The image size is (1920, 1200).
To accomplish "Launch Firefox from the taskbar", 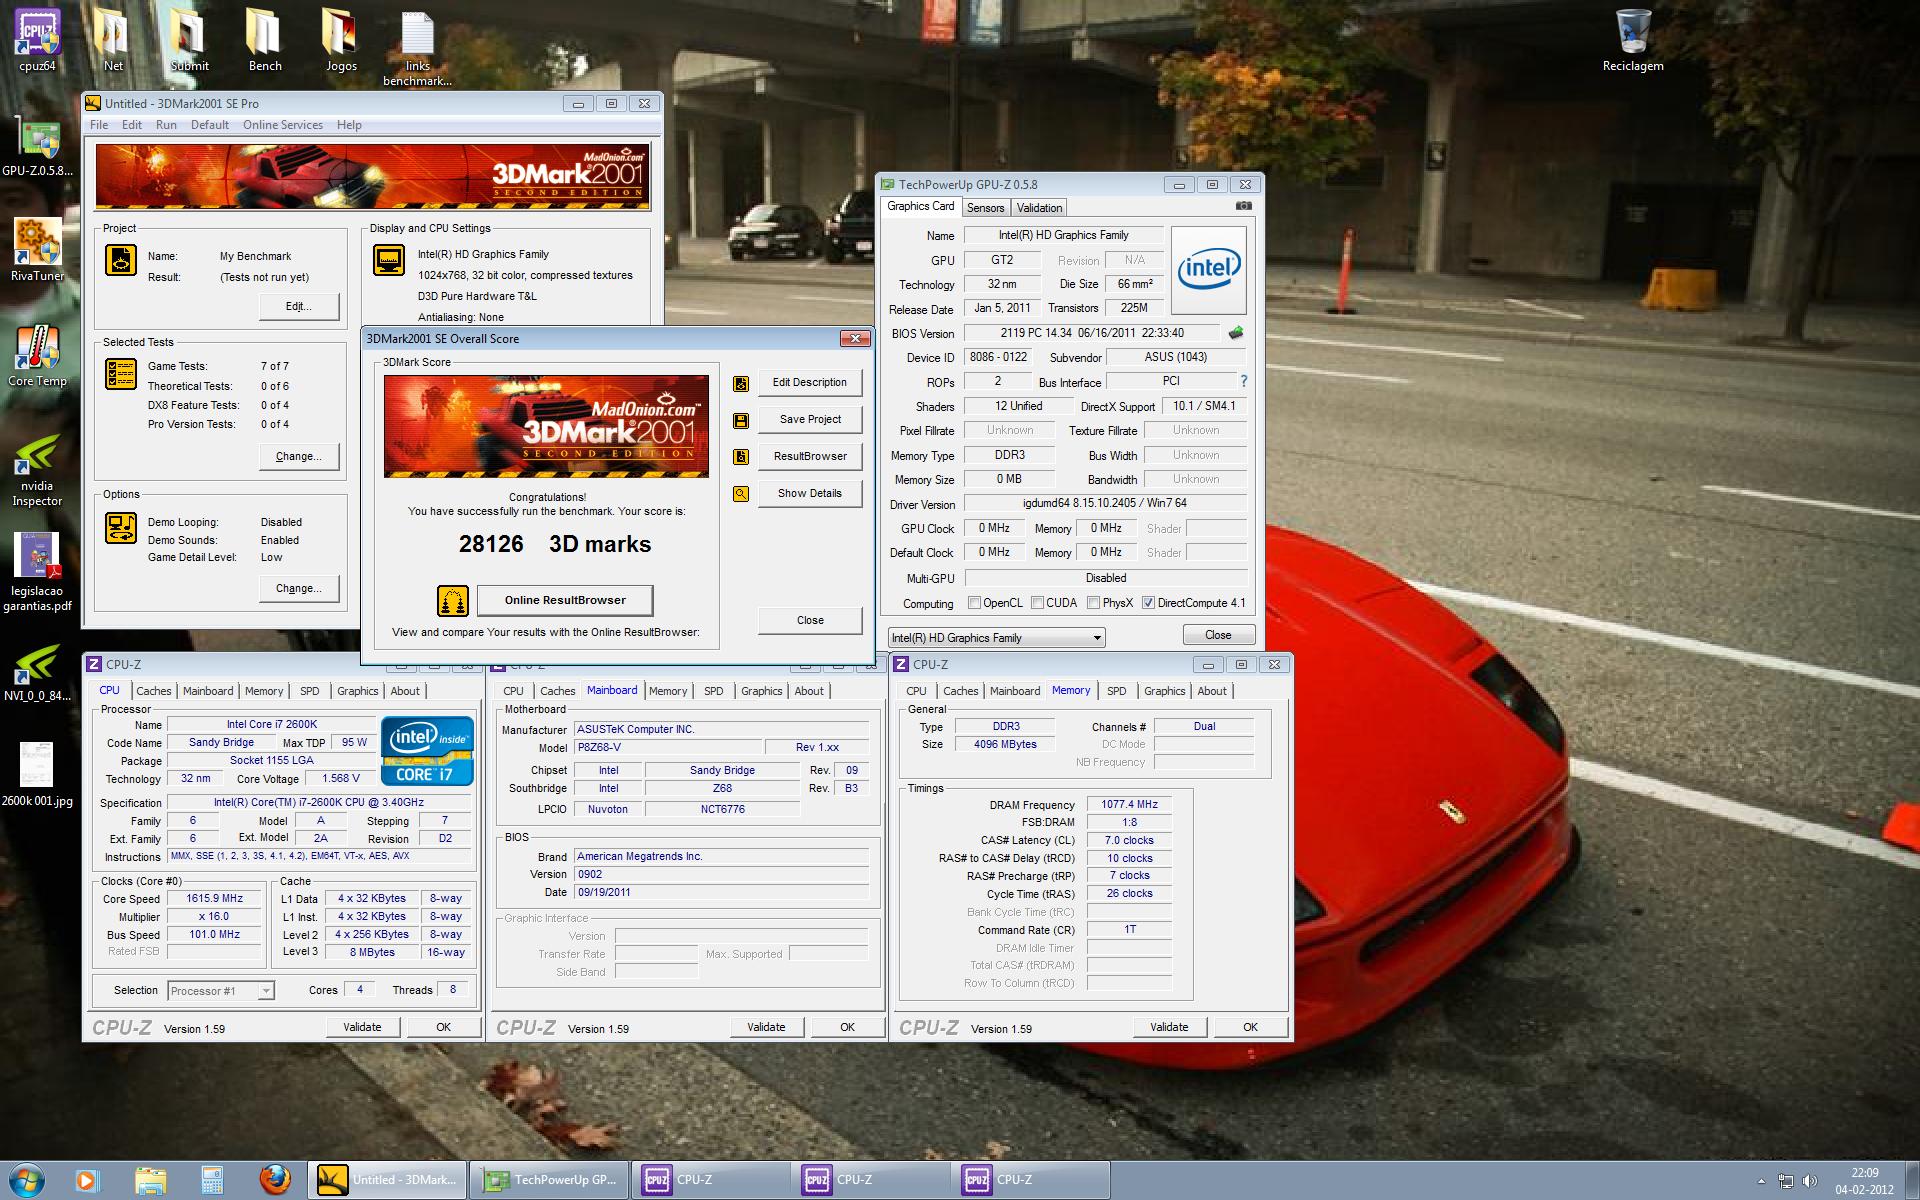I will point(275,1180).
